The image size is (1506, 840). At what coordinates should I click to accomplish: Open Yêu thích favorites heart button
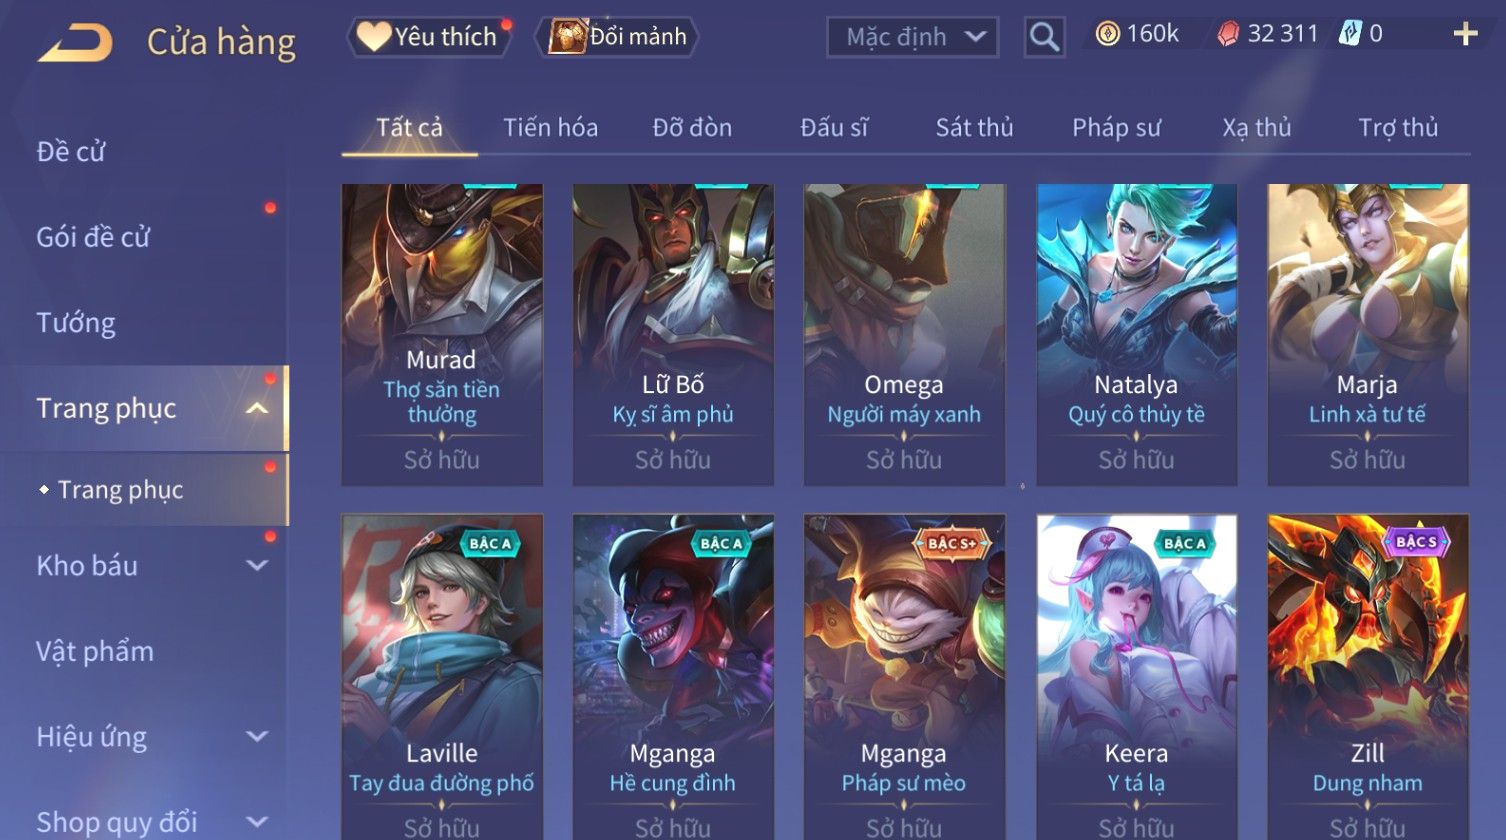[429, 37]
